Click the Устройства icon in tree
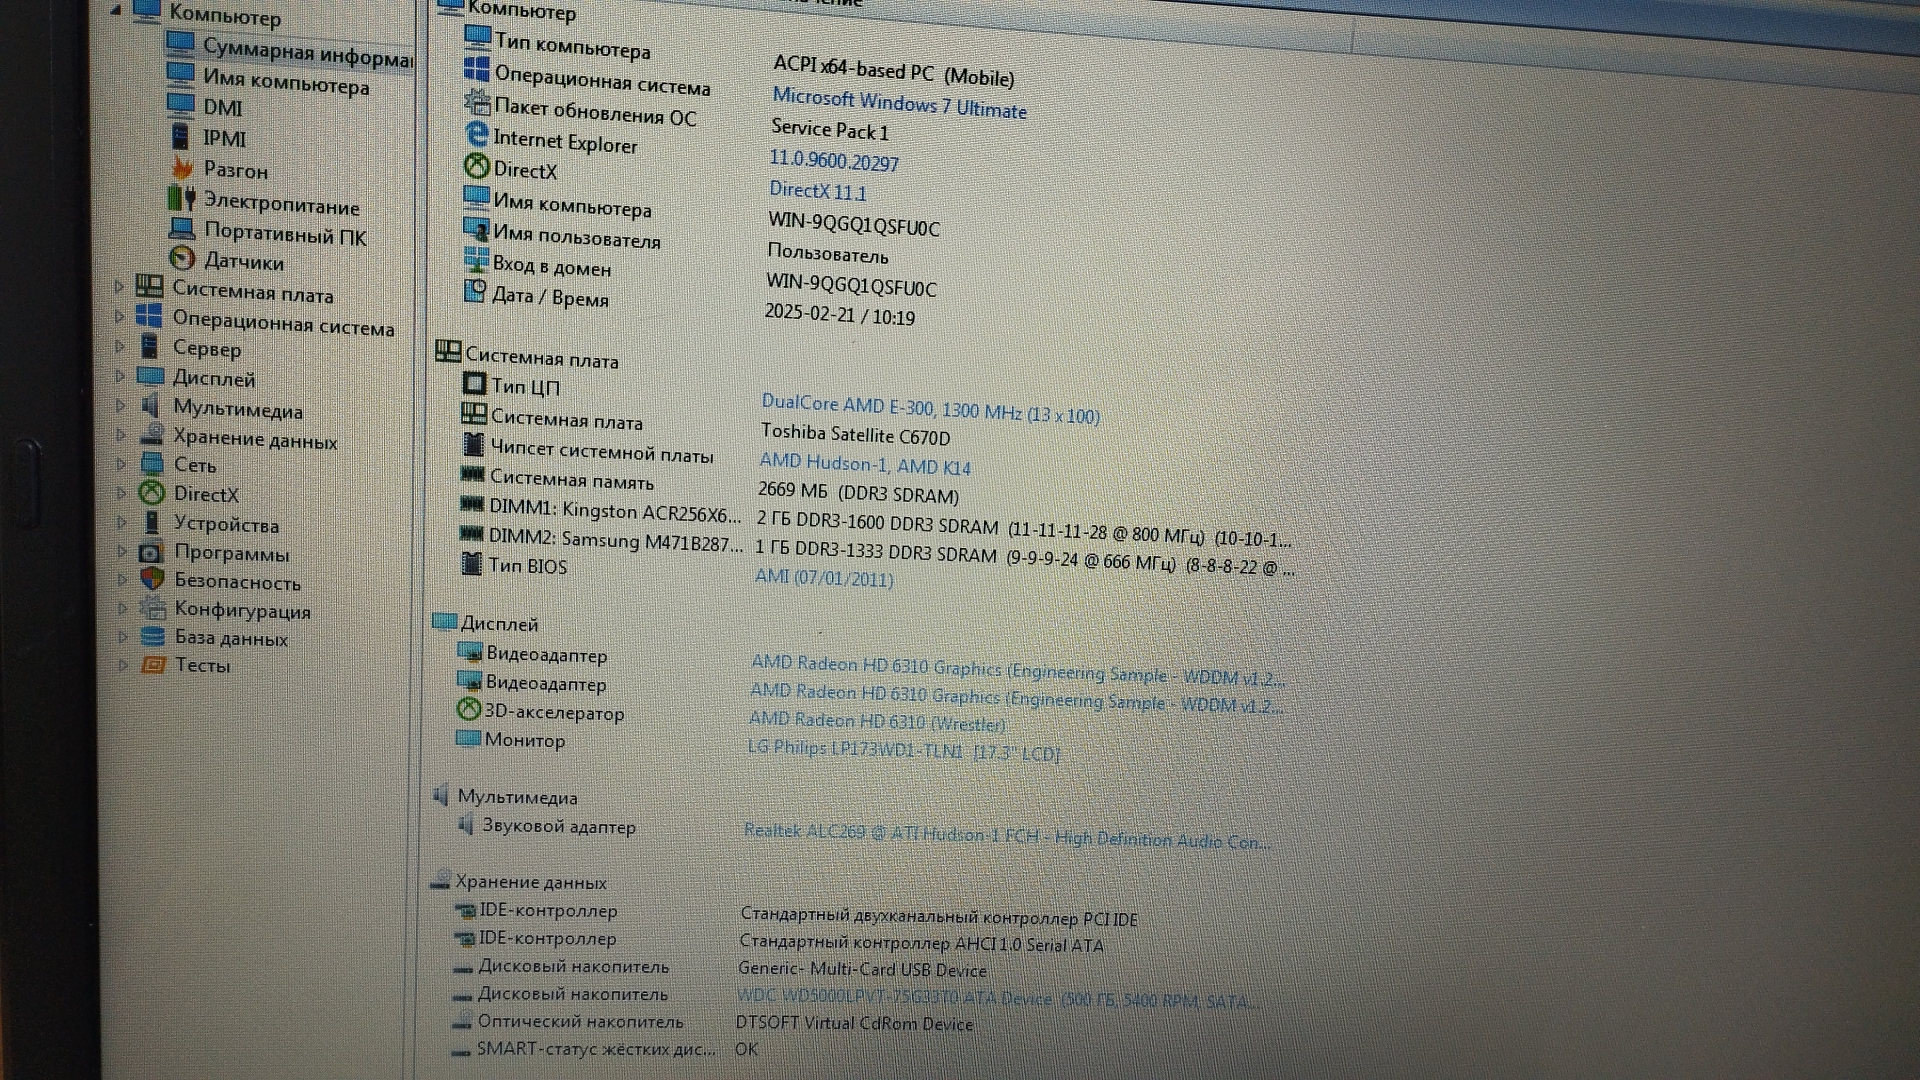This screenshot has width=1920, height=1080. pos(152,522)
